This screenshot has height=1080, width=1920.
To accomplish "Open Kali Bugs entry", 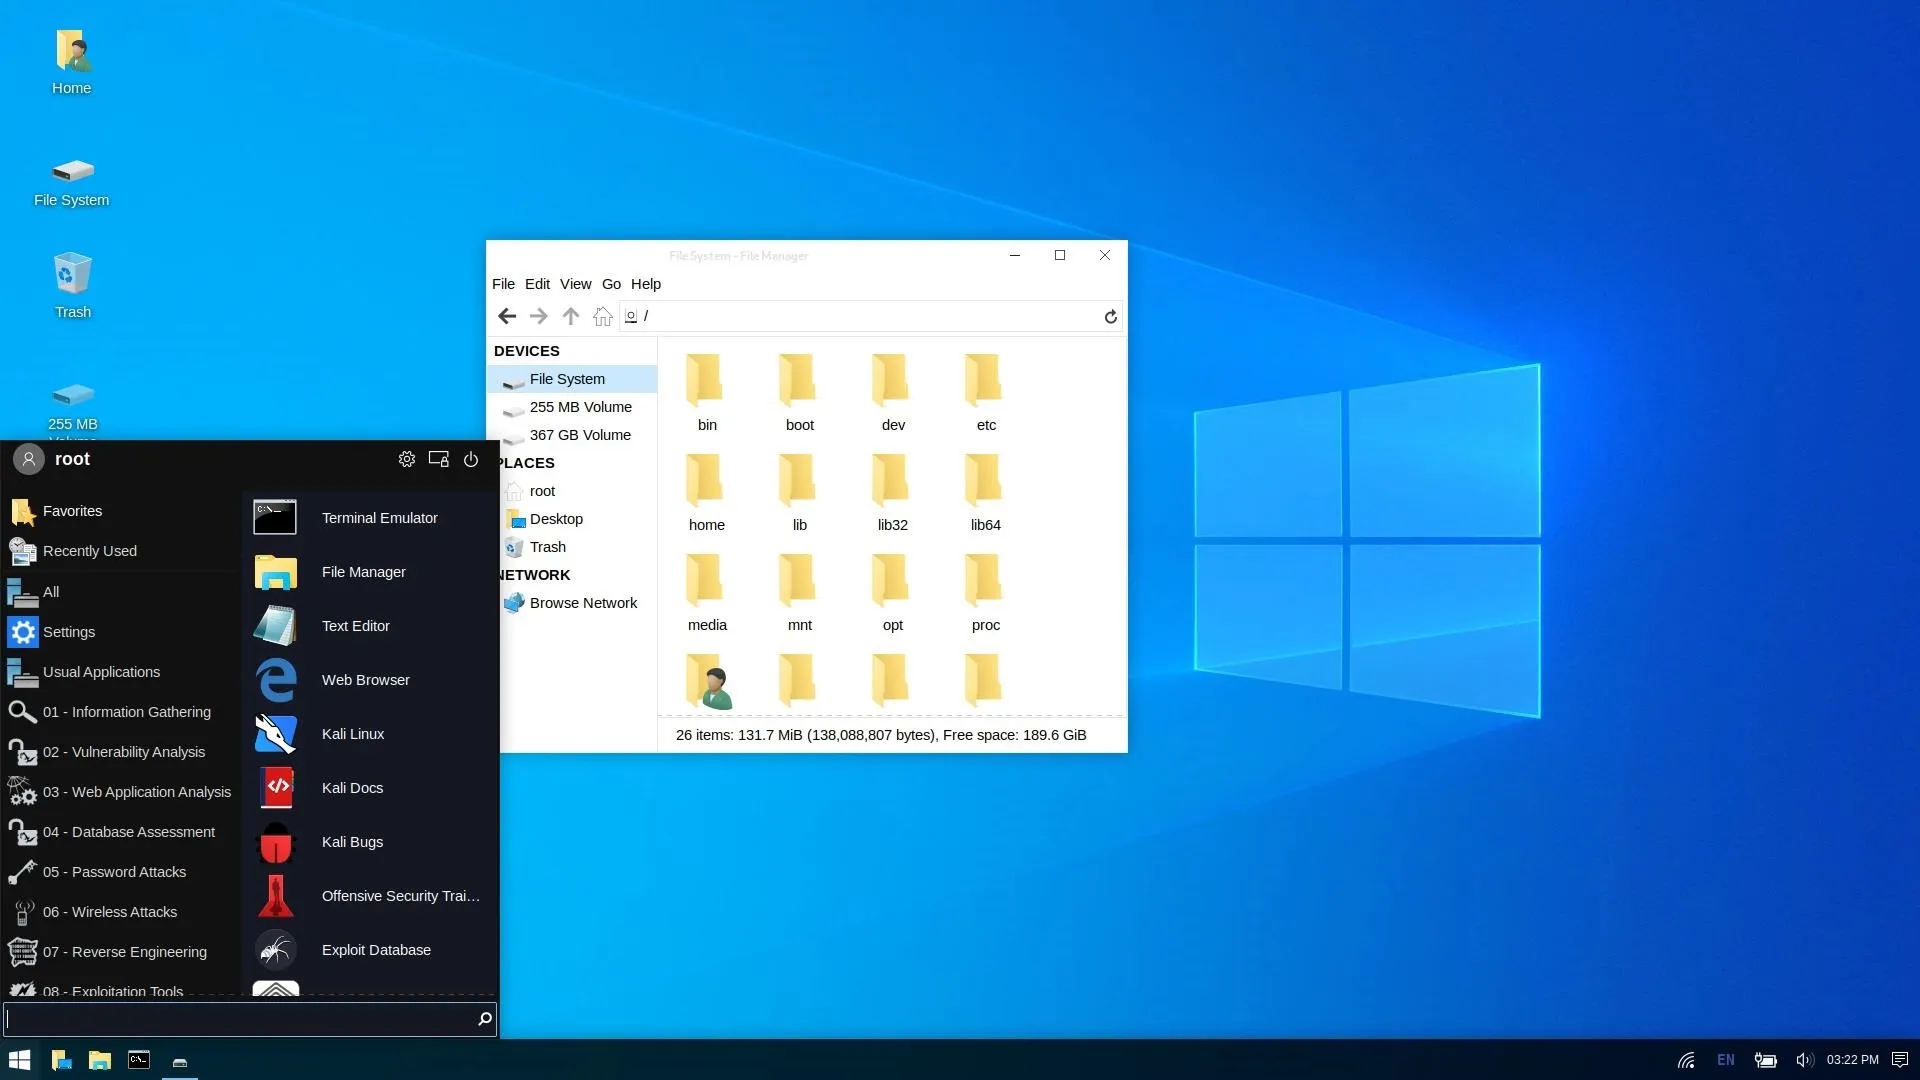I will [x=370, y=842].
